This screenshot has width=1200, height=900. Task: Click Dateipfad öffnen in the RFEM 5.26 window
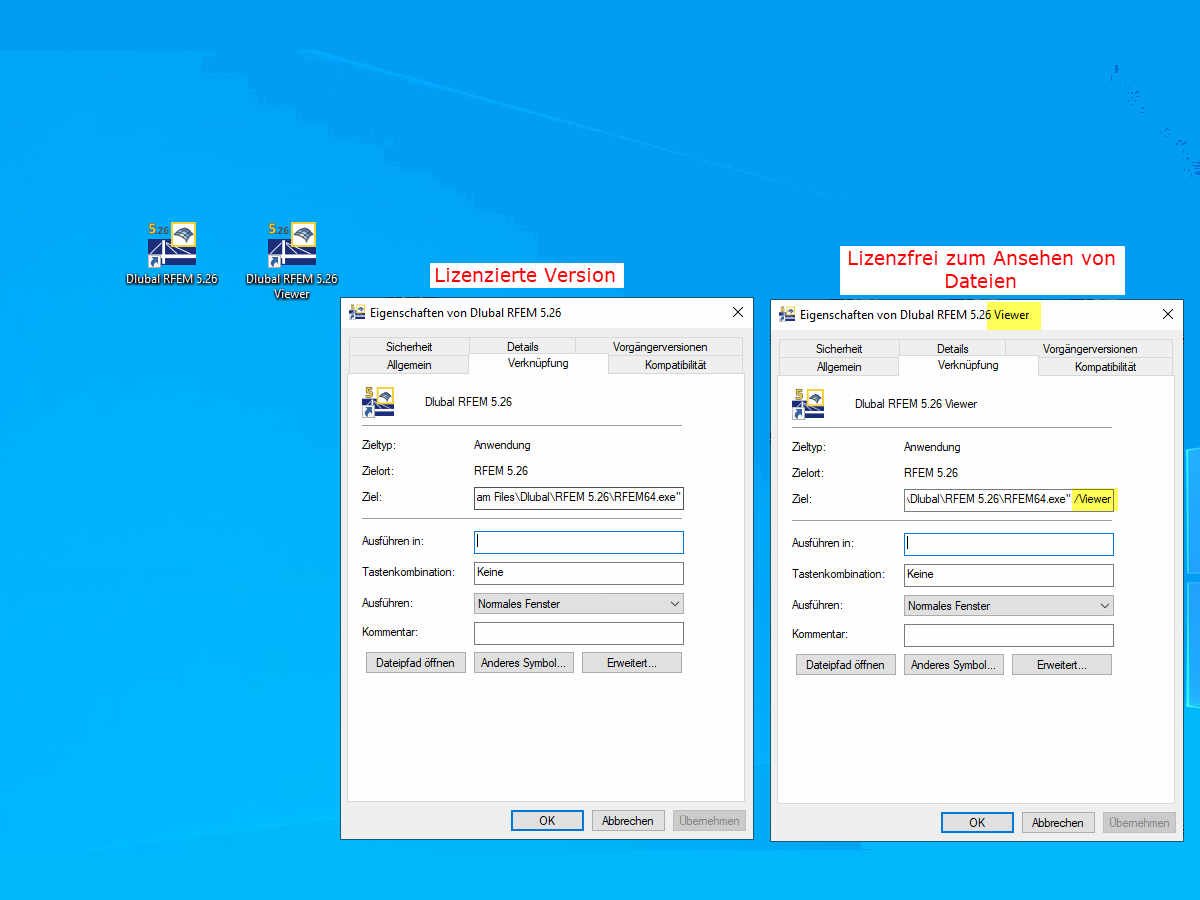click(x=416, y=663)
